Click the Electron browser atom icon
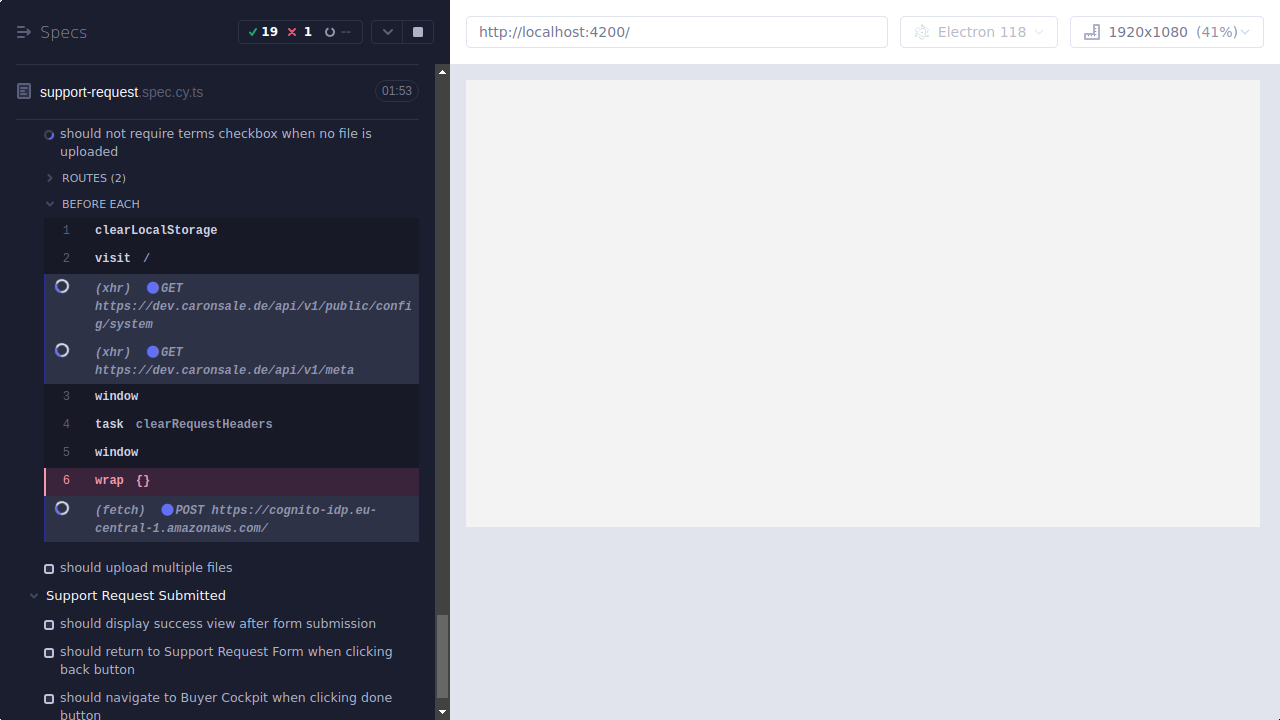This screenshot has width=1280, height=720. 921,31
